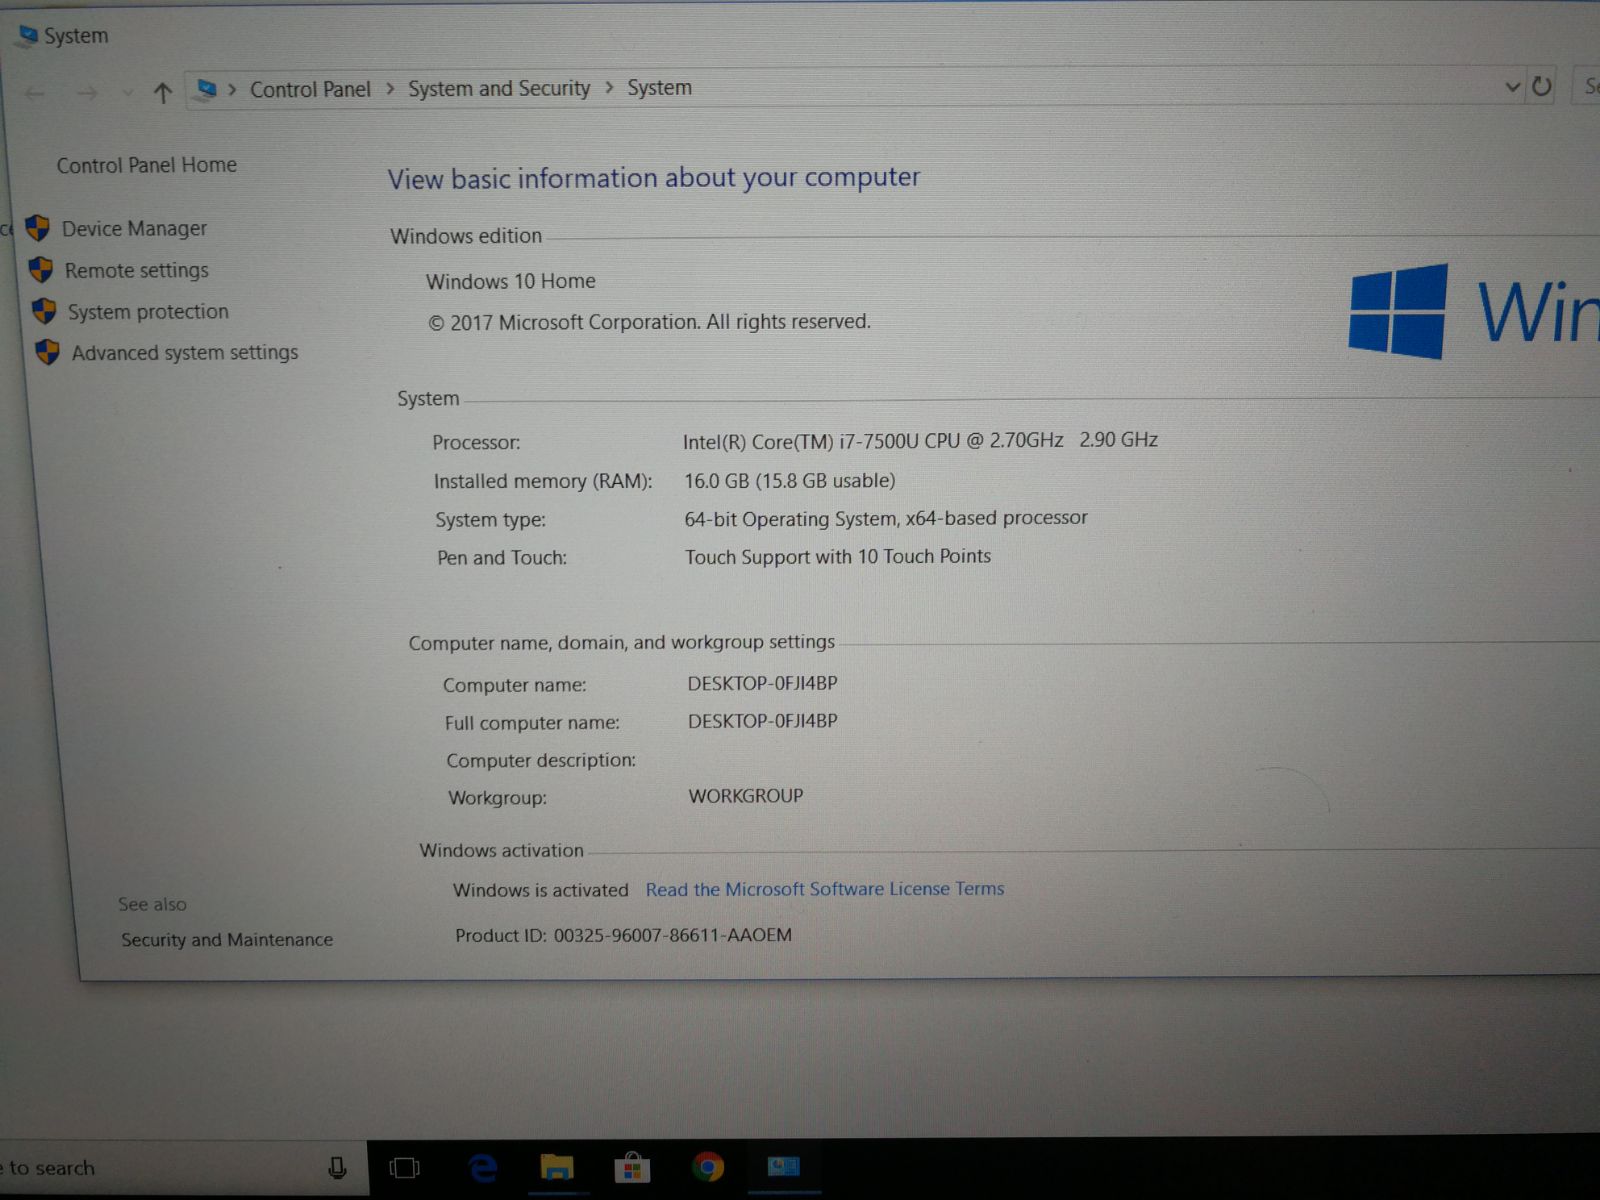Open File Explorer from the taskbar

coord(557,1167)
